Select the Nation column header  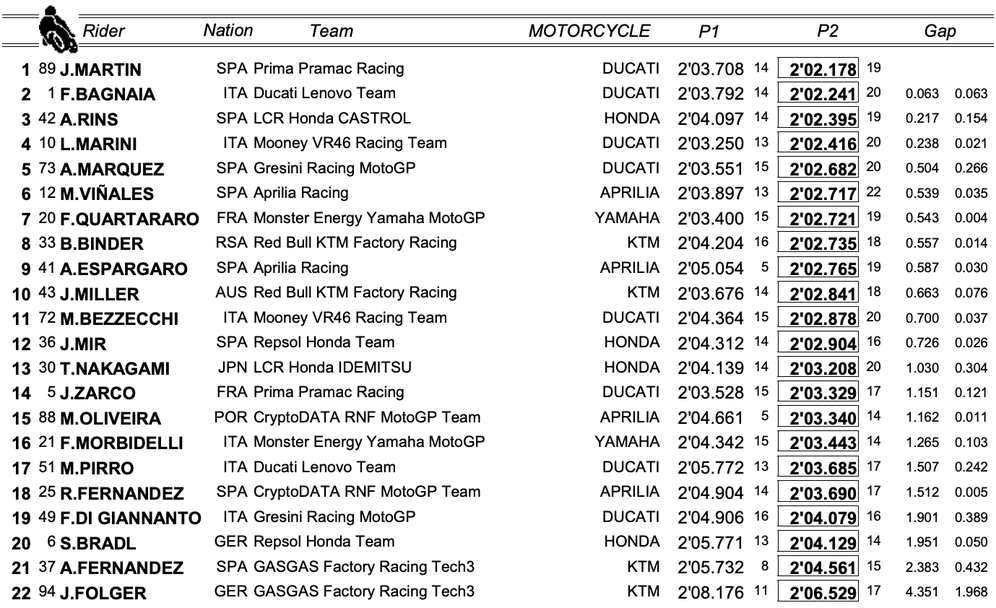tap(228, 30)
